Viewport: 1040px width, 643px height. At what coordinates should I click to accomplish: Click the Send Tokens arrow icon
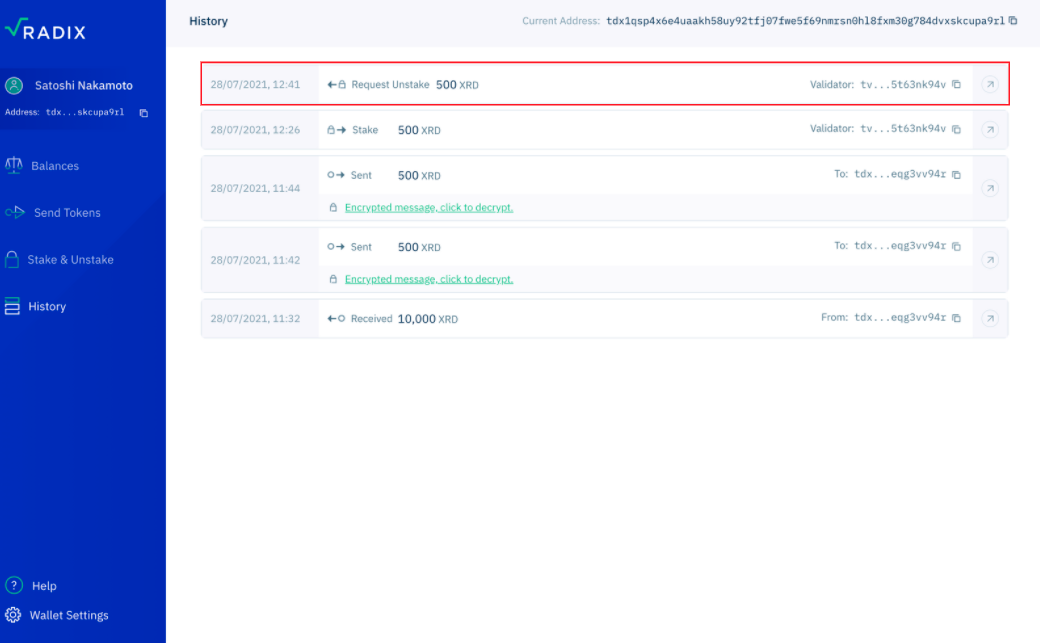click(15, 212)
